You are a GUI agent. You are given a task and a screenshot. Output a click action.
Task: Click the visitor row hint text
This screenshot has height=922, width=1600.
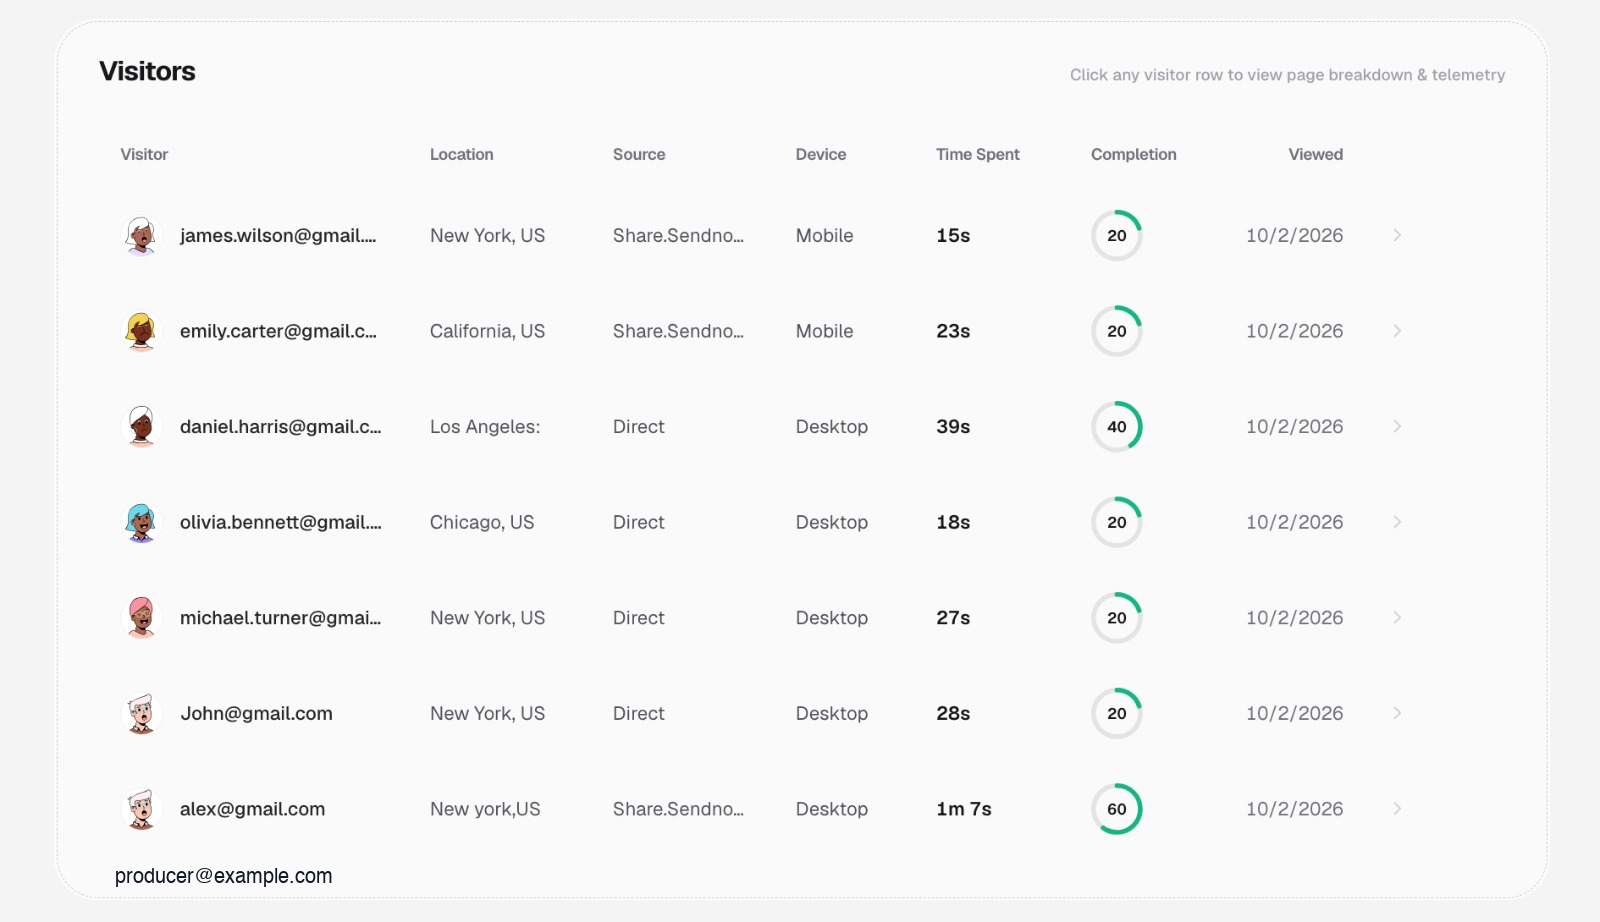1287,75
